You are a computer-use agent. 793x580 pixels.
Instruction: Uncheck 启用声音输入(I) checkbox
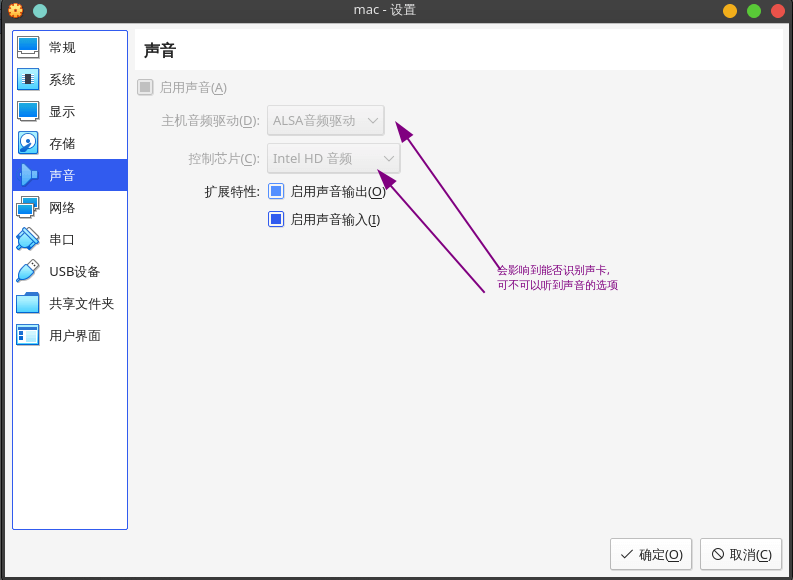coord(276,219)
